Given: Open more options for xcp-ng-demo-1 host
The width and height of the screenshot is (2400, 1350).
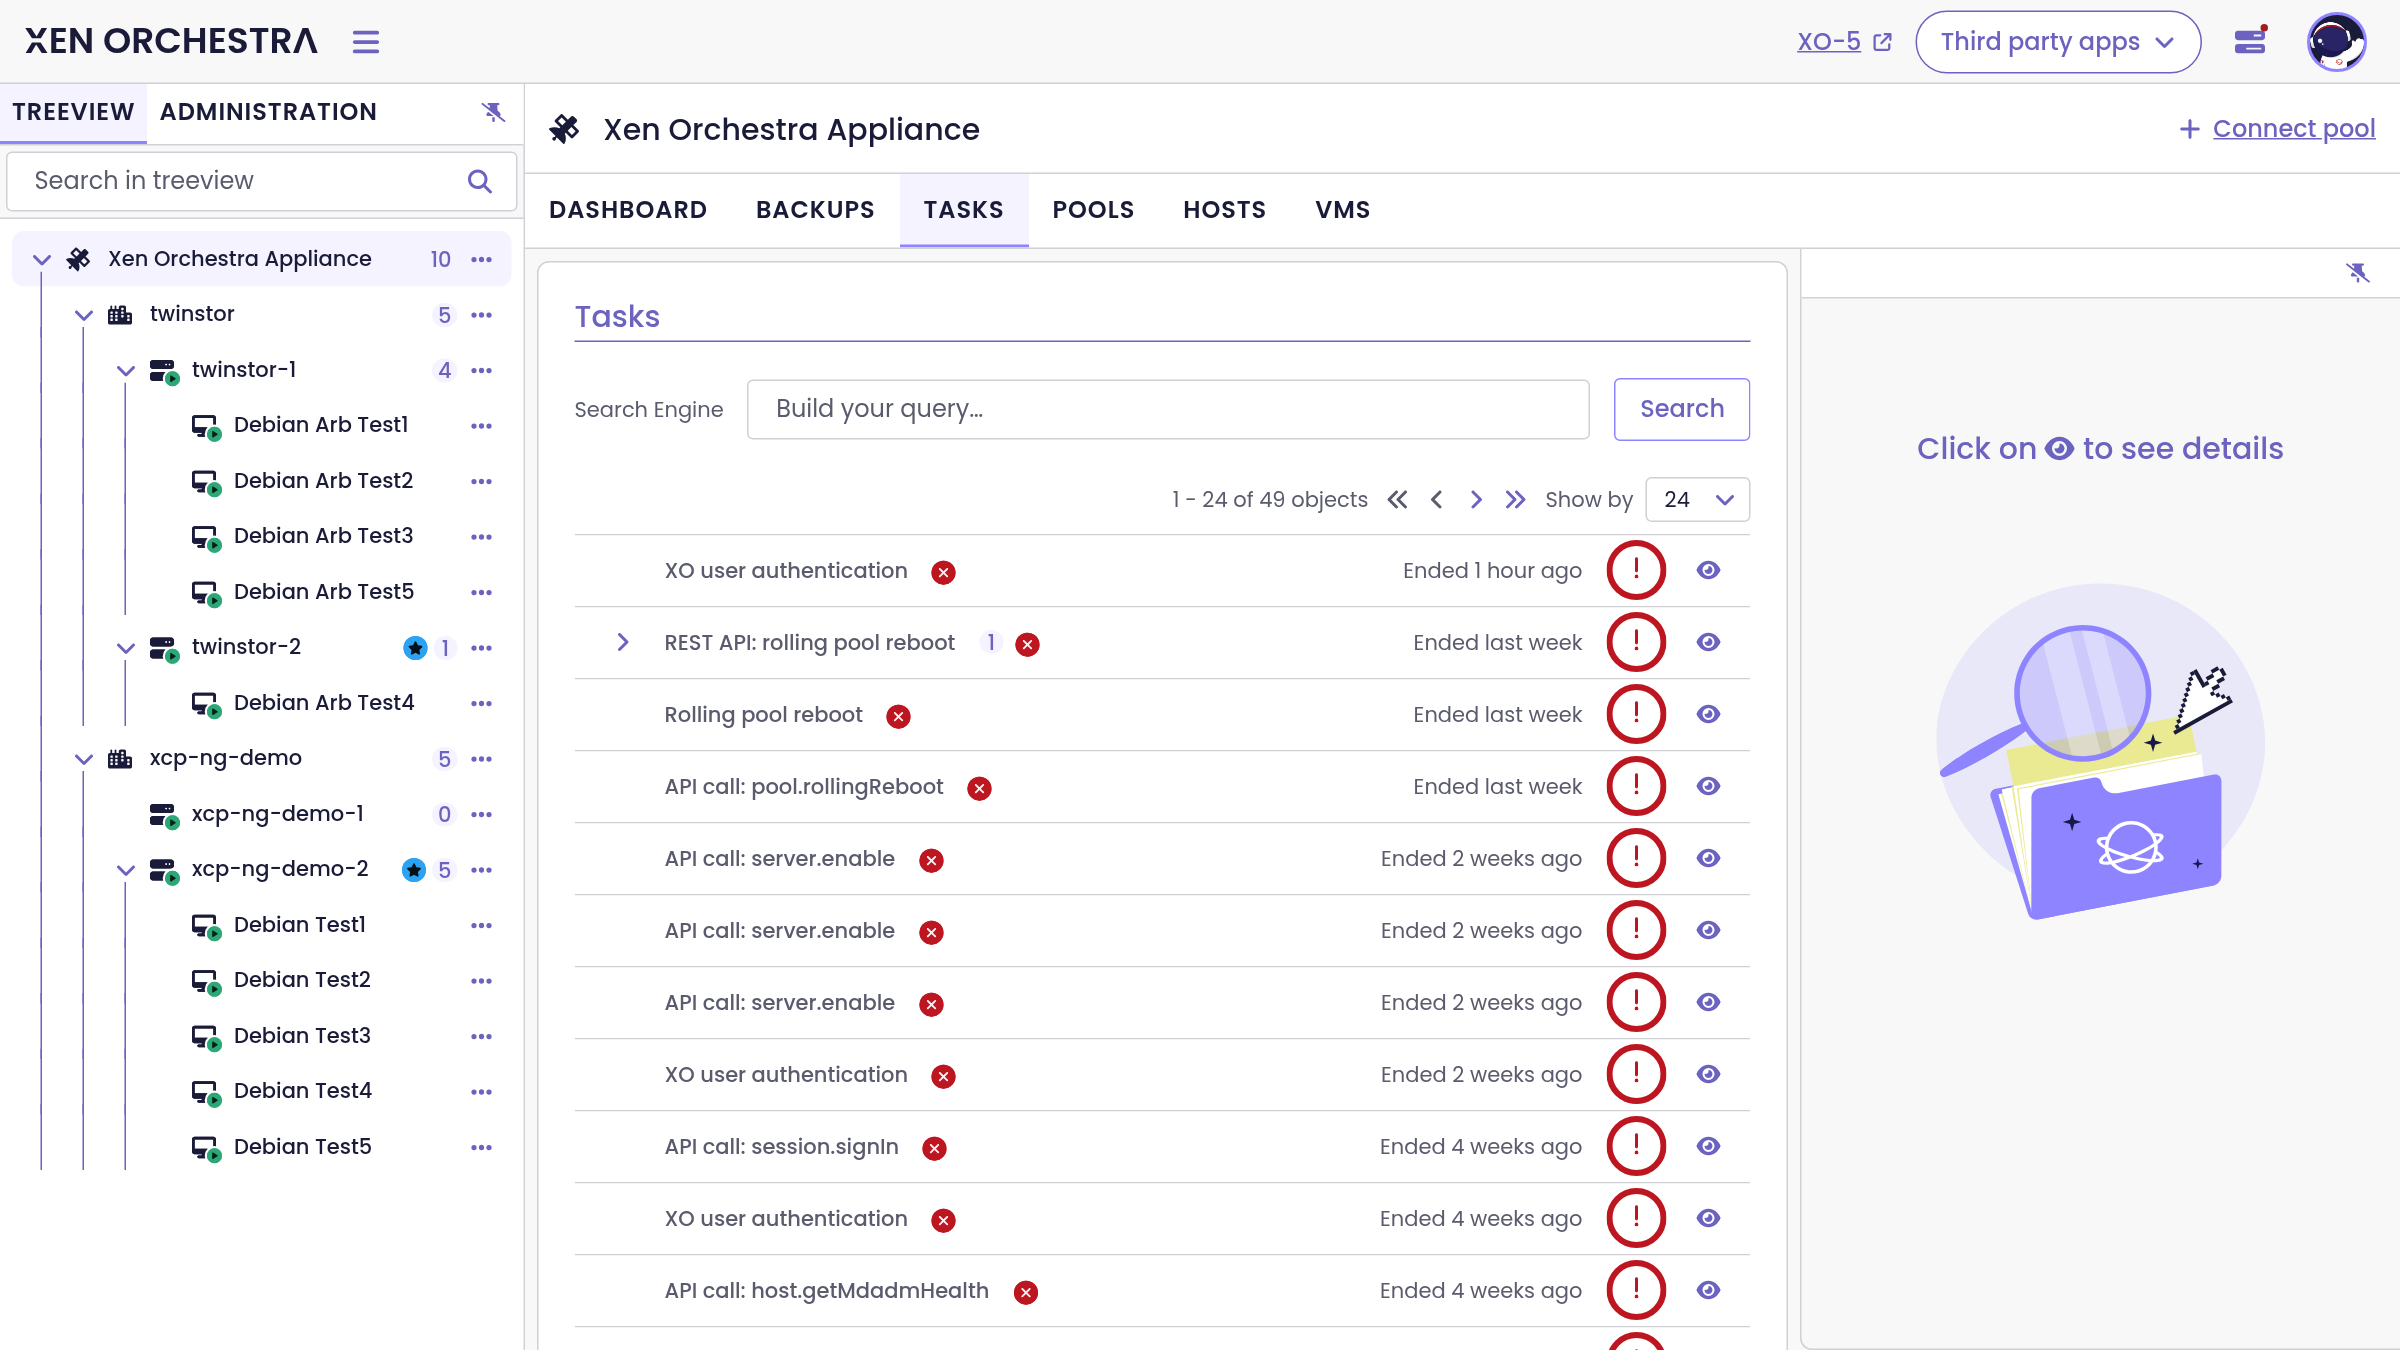Looking at the screenshot, I should click(482, 815).
